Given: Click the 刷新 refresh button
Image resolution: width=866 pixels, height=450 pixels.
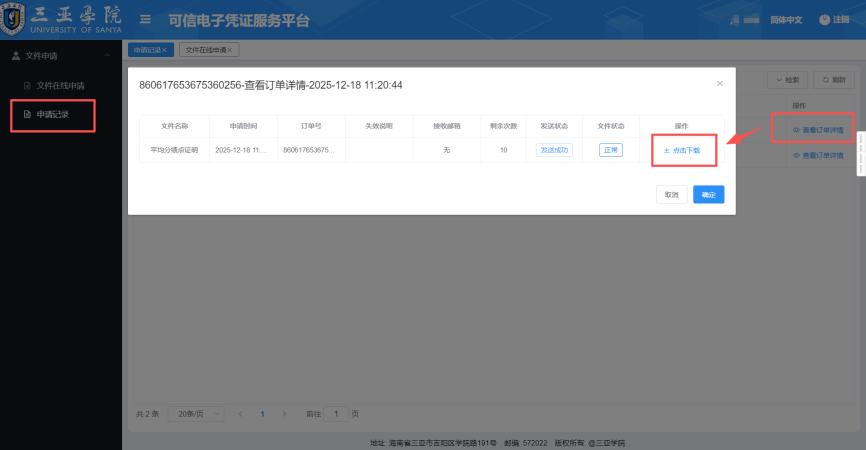Looking at the screenshot, I should pos(833,80).
